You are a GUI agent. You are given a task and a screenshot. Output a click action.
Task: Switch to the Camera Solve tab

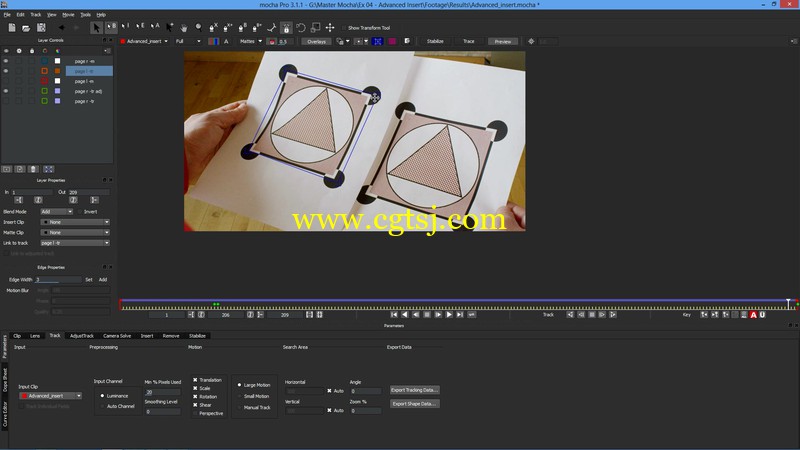(x=117, y=336)
